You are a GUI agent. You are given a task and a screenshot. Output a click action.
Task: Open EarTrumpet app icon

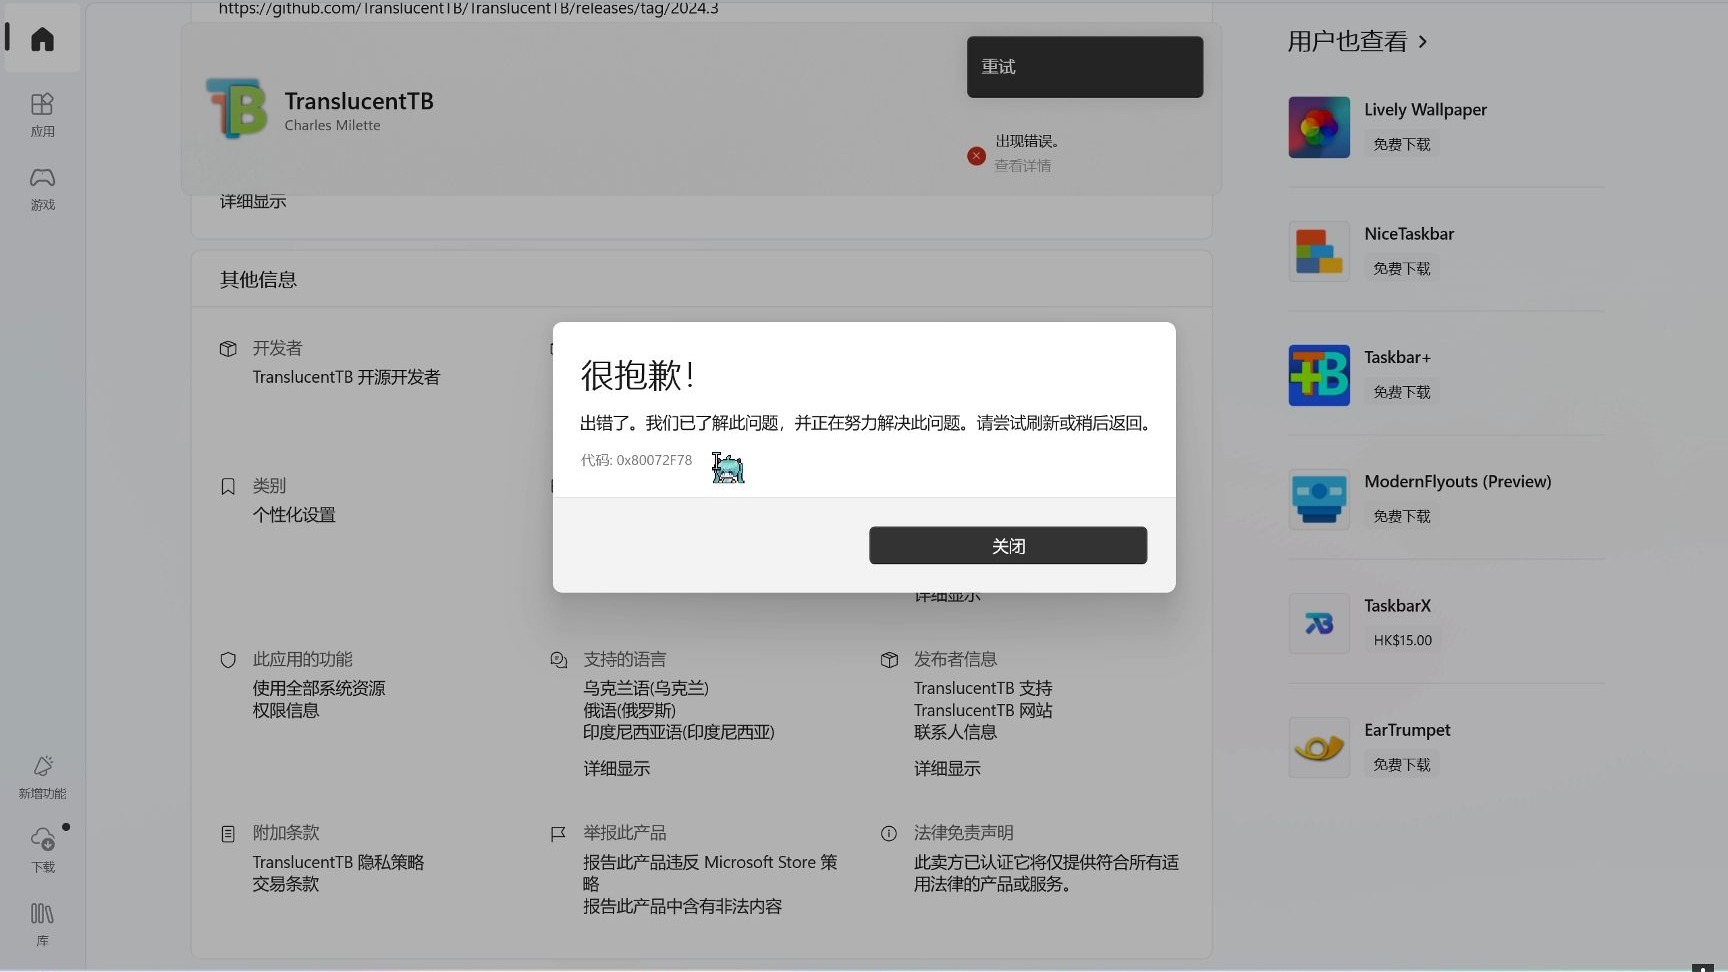coord(1319,747)
